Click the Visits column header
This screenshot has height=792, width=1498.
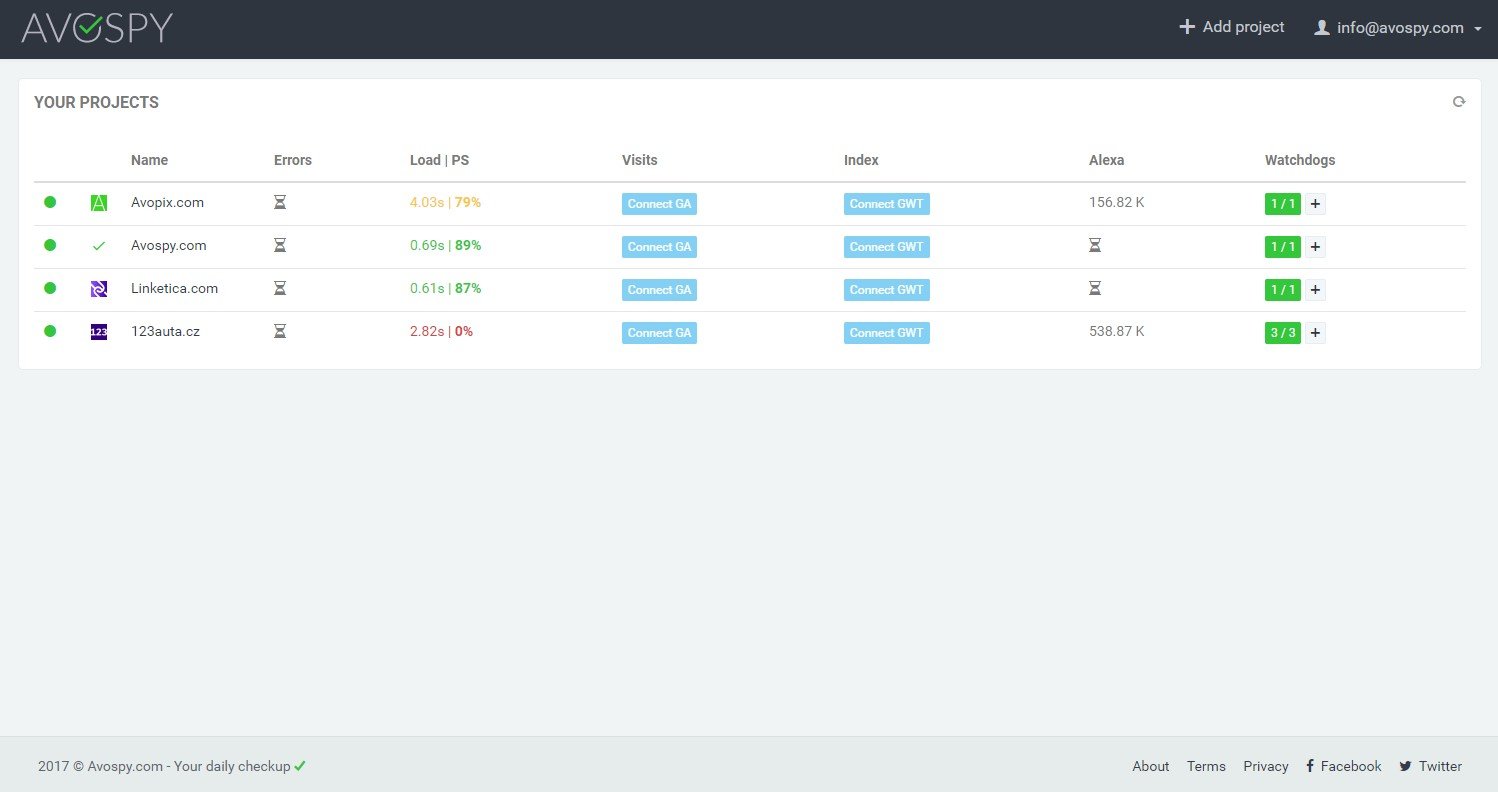click(640, 160)
